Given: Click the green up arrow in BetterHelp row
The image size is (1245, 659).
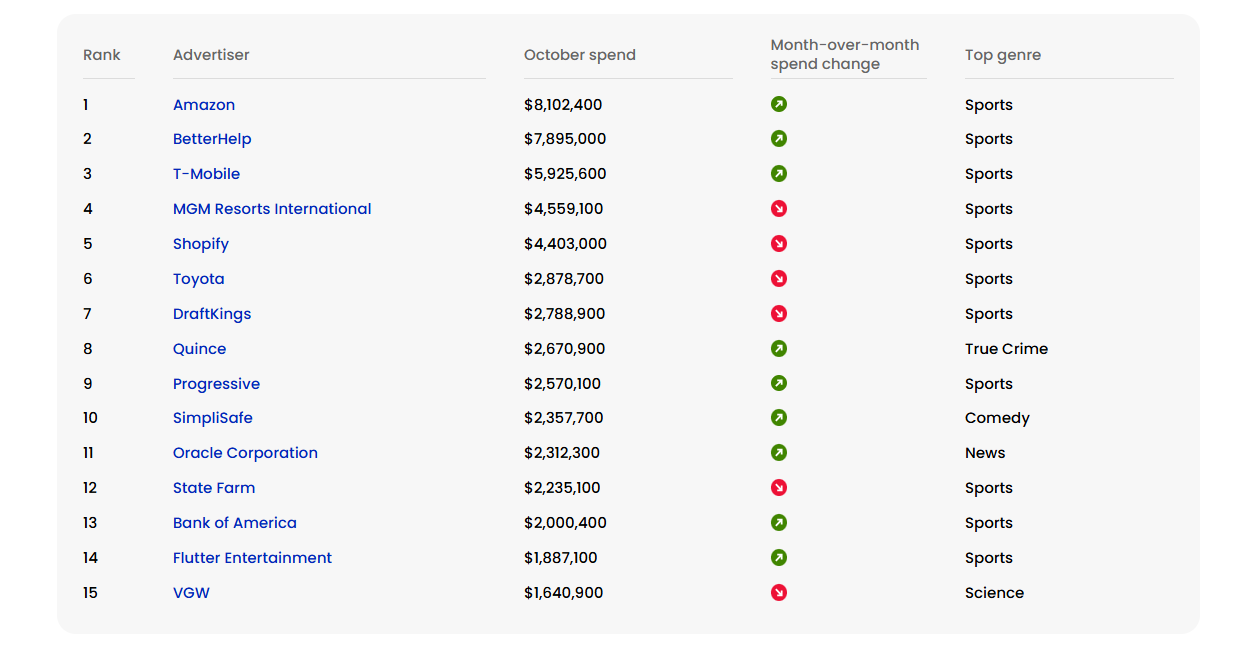Looking at the screenshot, I should coord(779,138).
